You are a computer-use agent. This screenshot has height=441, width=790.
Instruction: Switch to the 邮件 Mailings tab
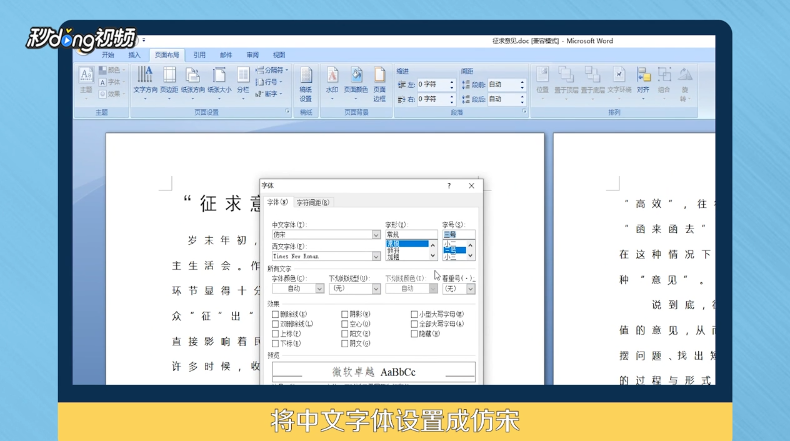pos(226,55)
